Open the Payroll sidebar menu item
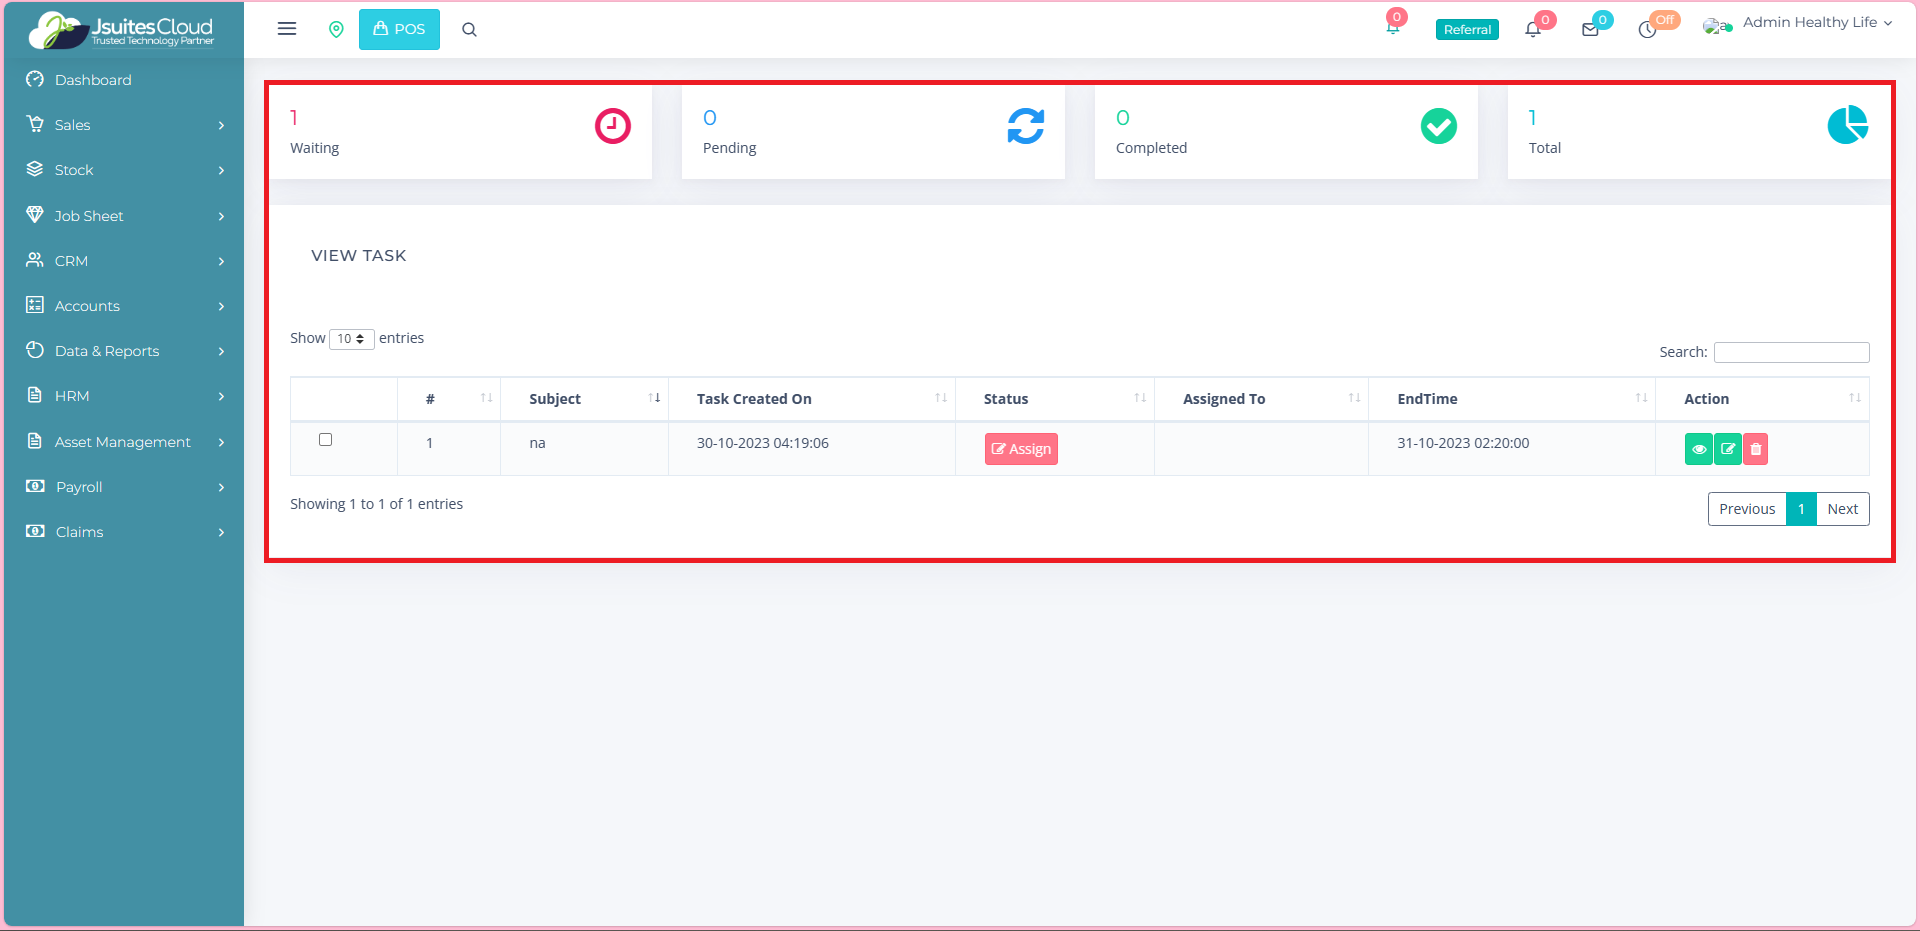1920x931 pixels. click(125, 487)
